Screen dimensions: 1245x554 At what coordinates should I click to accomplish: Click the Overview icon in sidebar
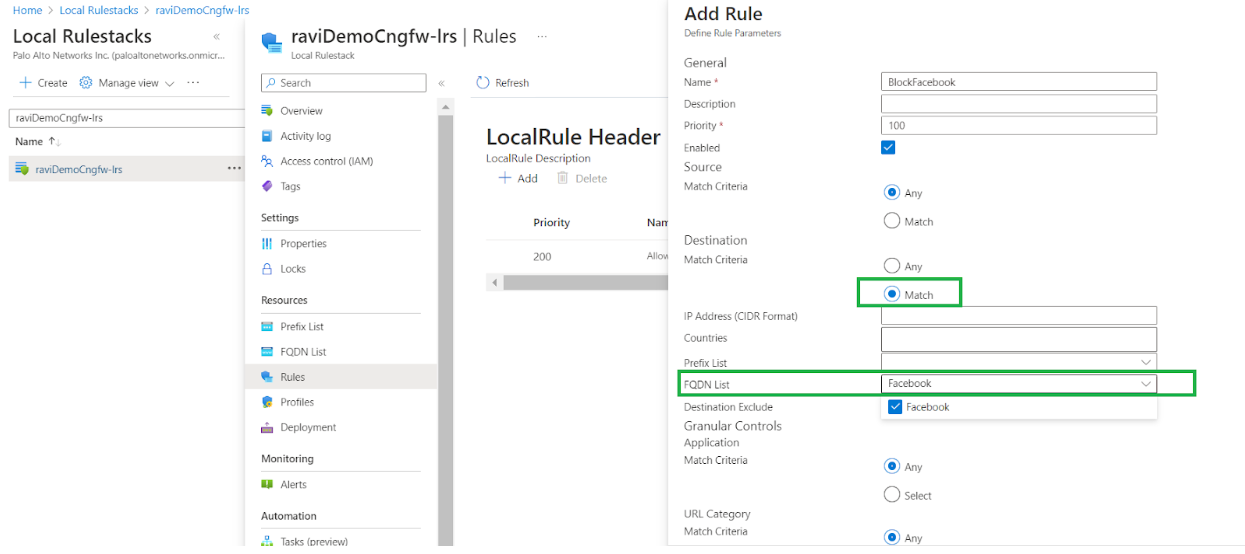coord(267,111)
